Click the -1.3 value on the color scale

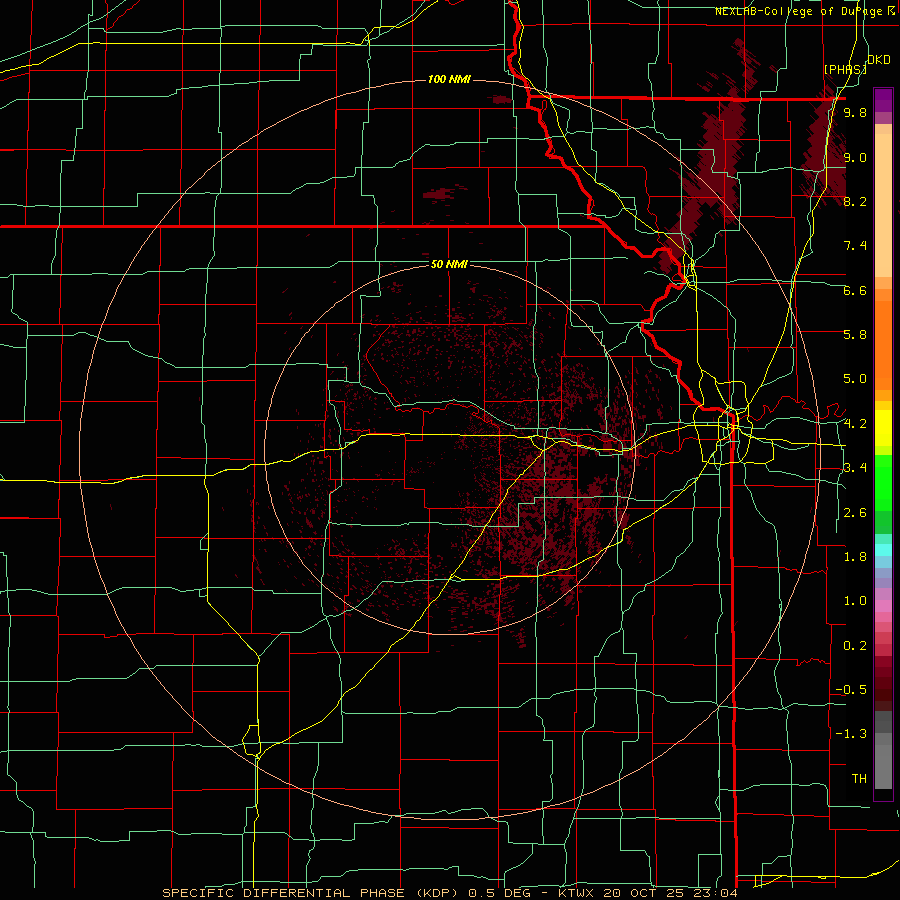click(851, 734)
